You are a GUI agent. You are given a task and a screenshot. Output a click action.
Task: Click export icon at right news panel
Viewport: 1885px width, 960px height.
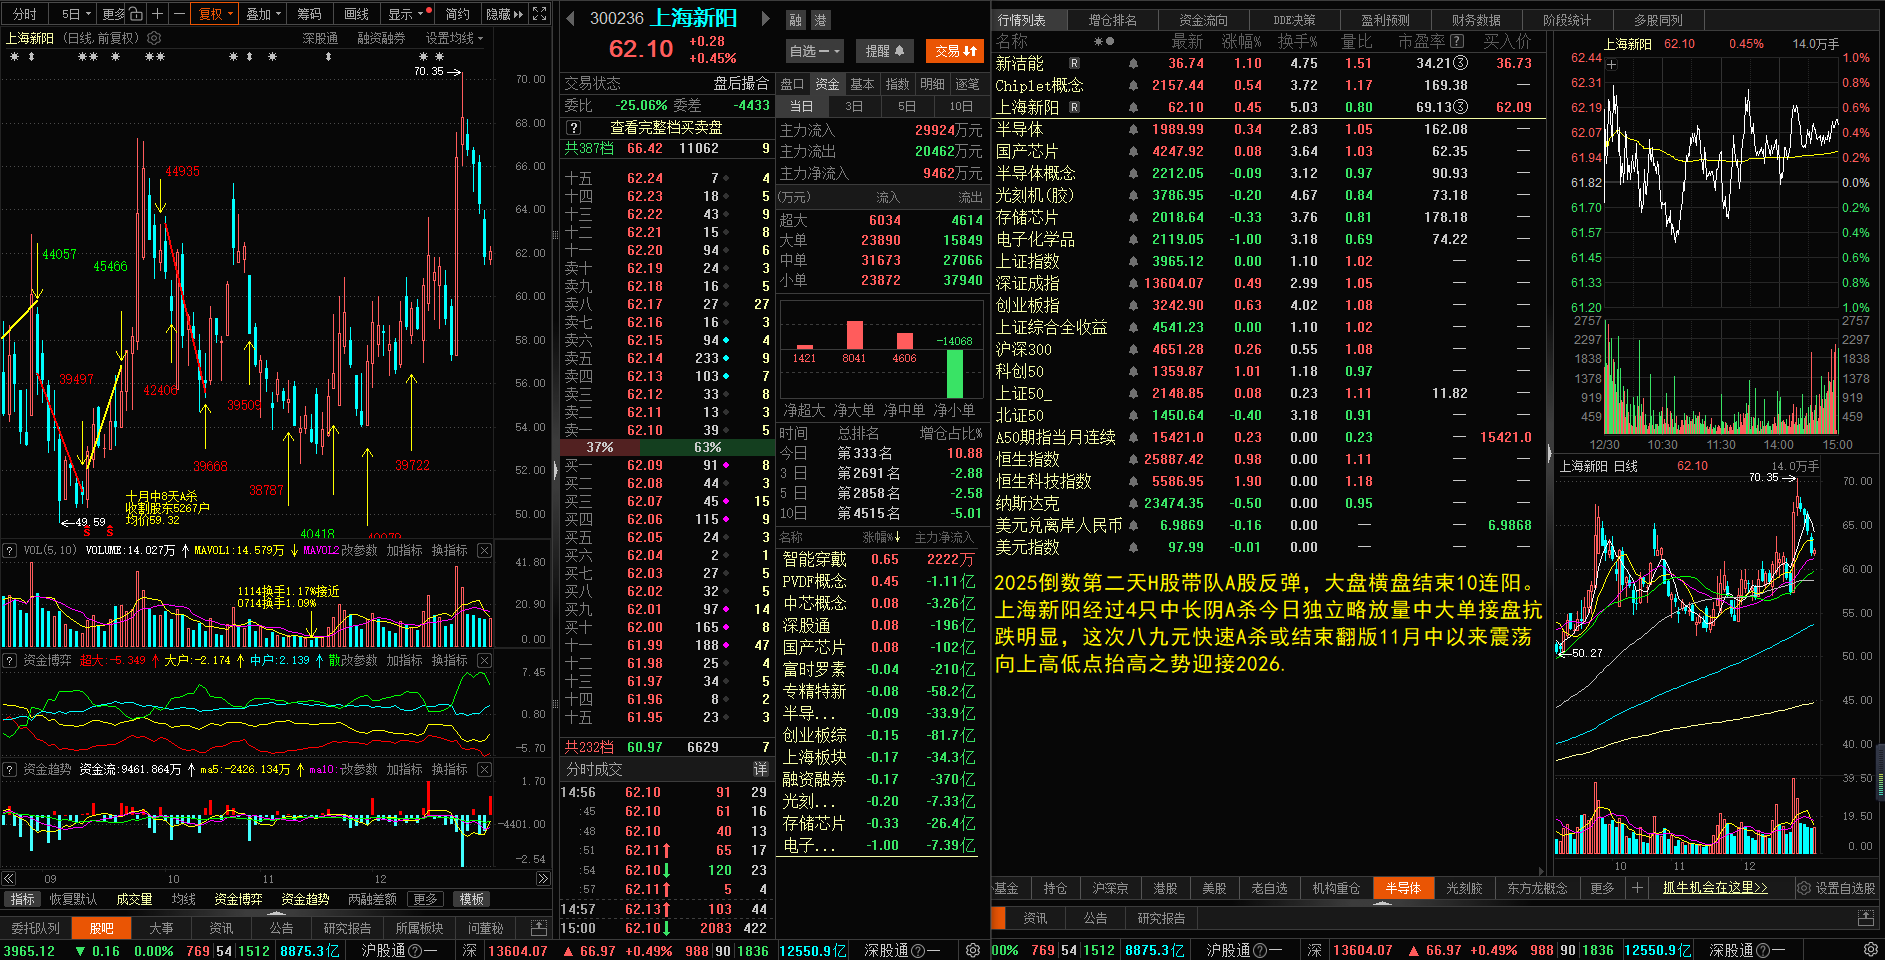(x=1866, y=918)
